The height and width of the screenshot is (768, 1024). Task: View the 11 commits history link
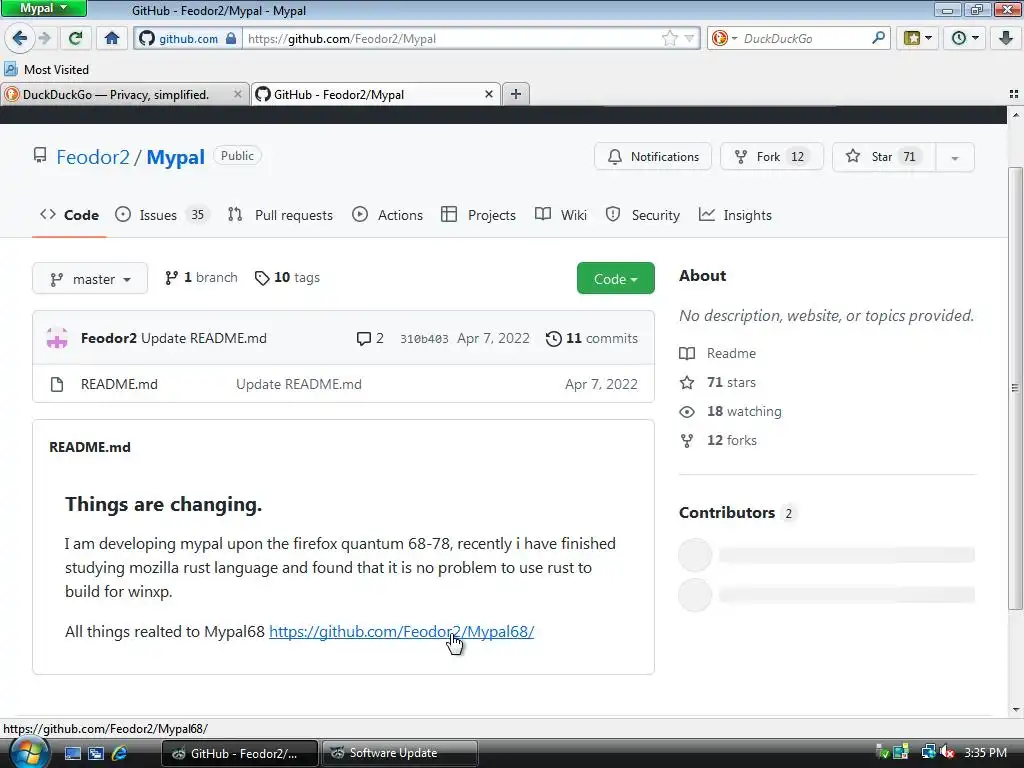(592, 338)
